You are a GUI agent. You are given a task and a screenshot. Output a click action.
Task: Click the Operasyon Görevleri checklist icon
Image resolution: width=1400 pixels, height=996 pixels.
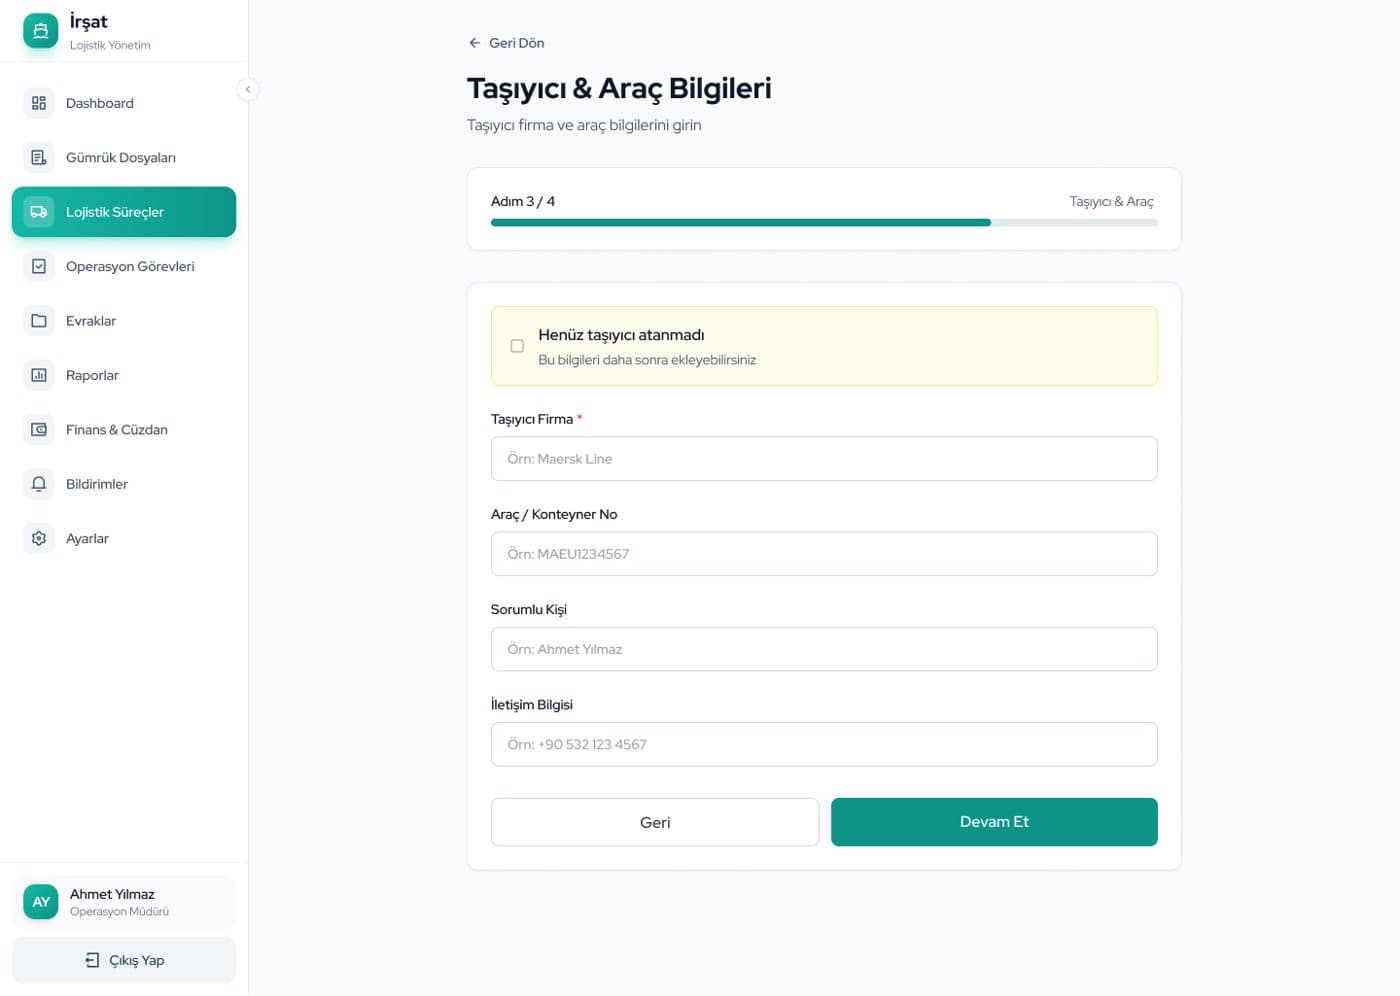(x=39, y=266)
